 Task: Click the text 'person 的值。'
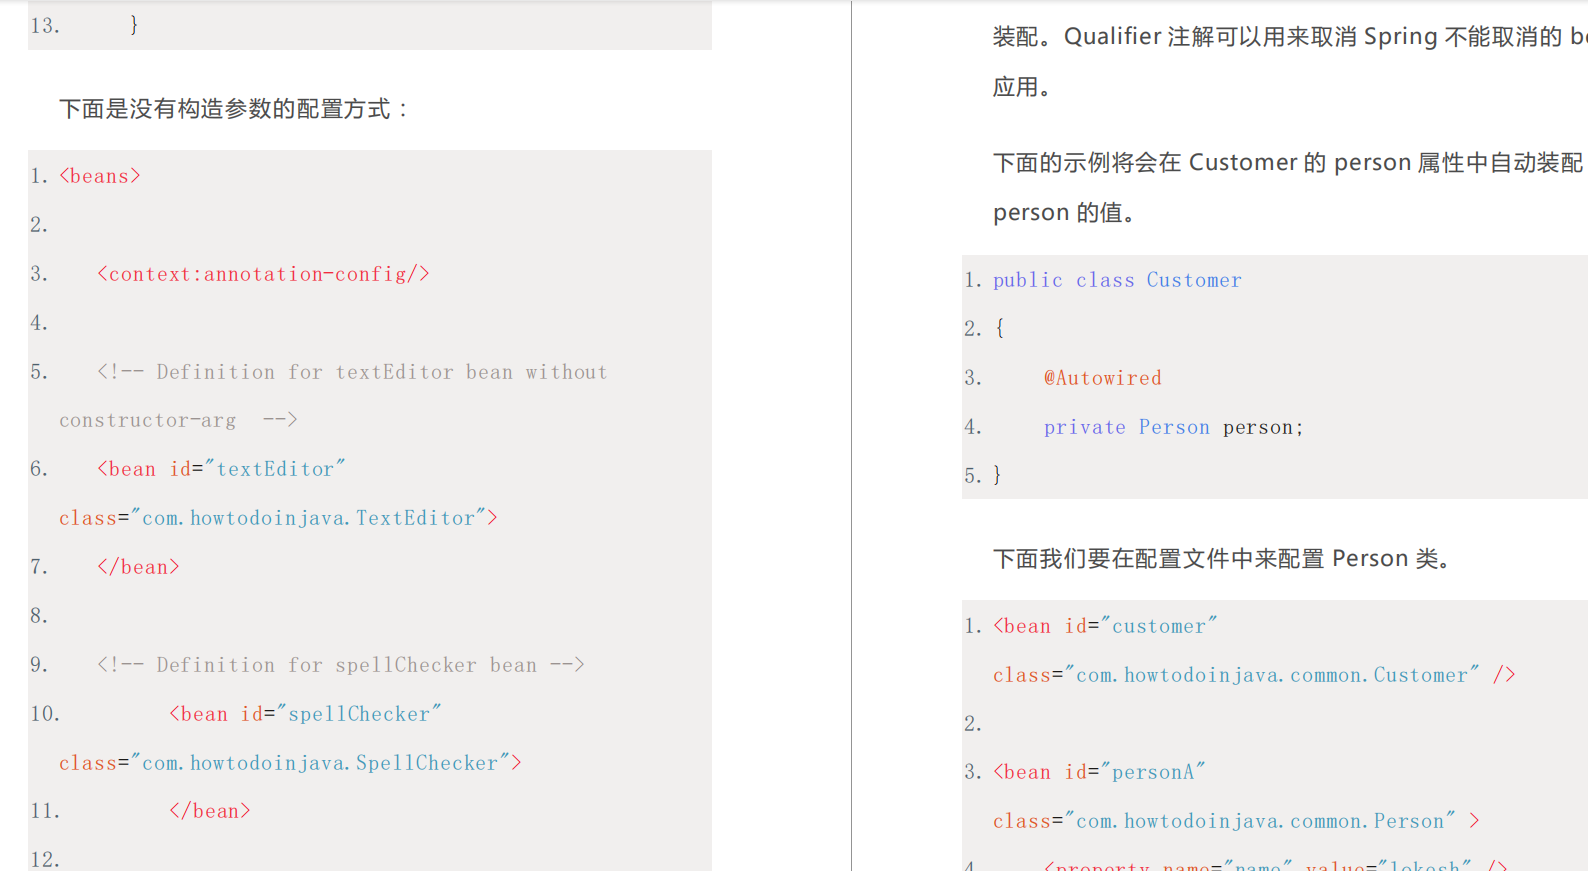[1064, 213]
